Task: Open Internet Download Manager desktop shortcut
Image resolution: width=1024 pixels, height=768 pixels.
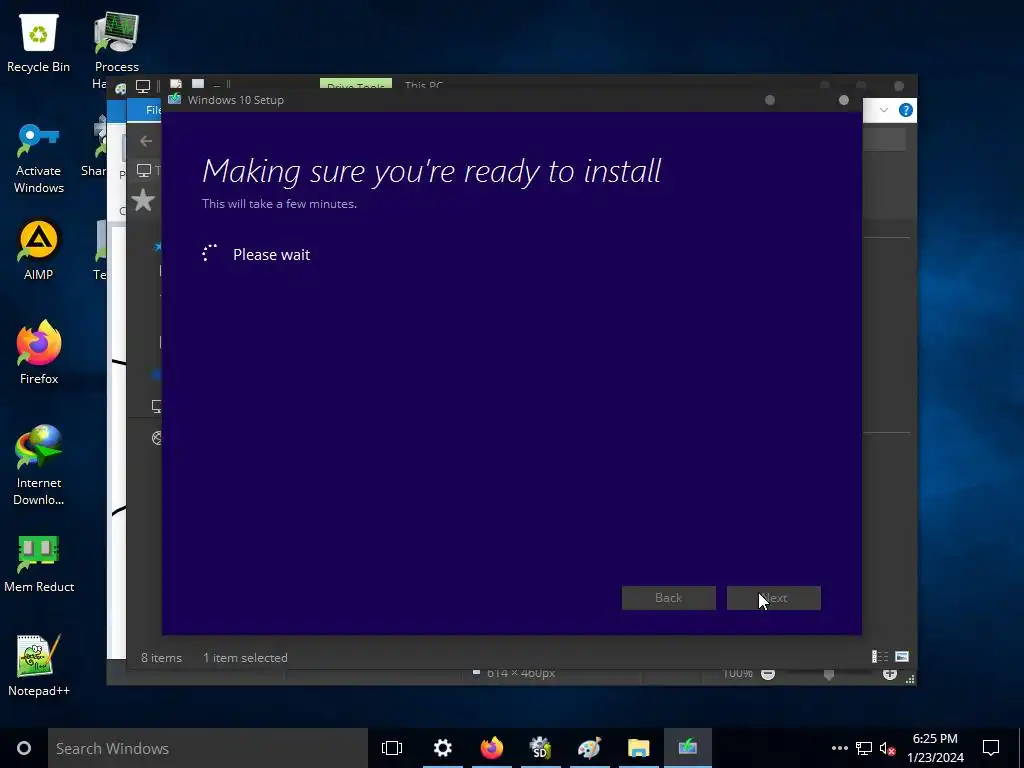Action: pyautogui.click(x=39, y=465)
